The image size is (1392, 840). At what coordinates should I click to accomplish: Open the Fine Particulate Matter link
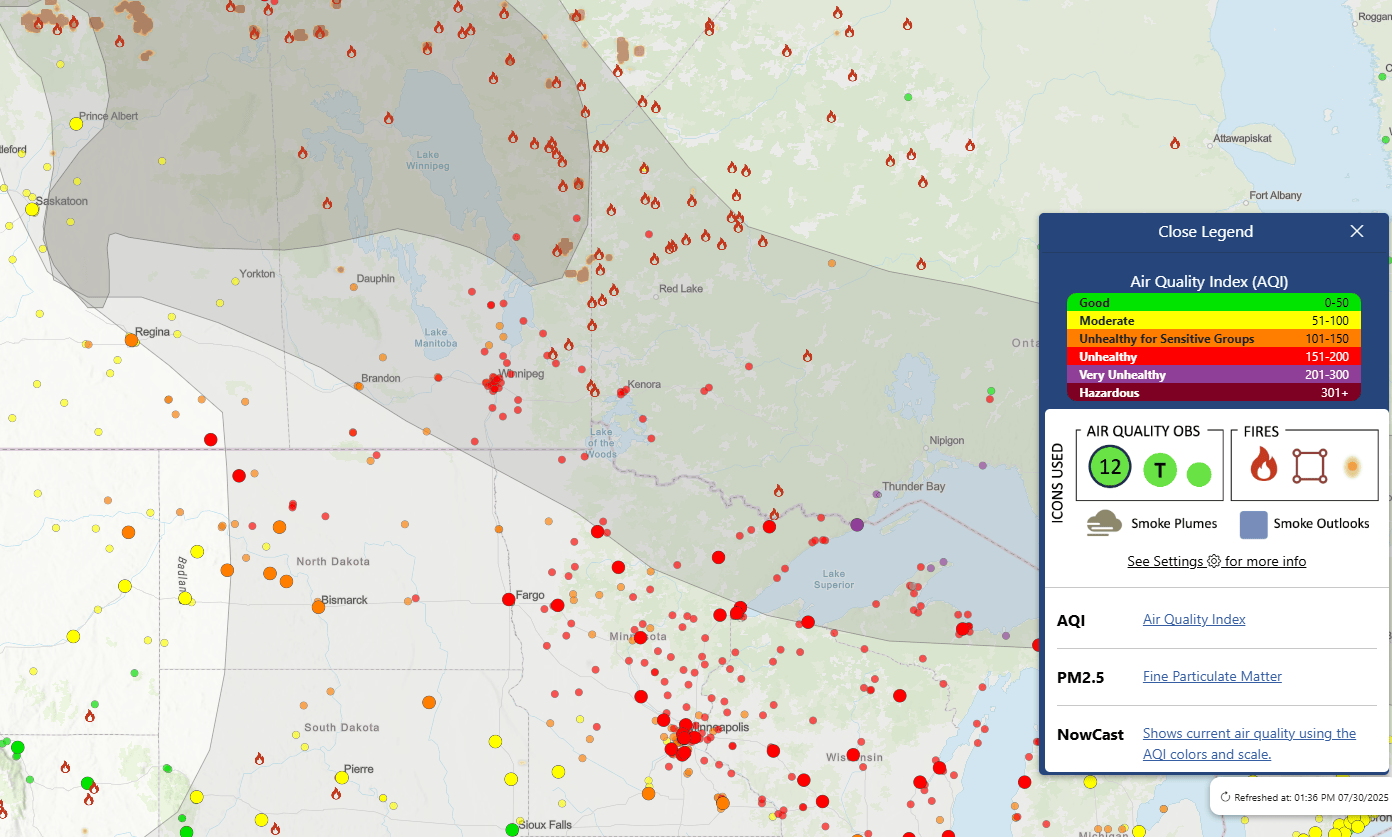pyautogui.click(x=1212, y=676)
